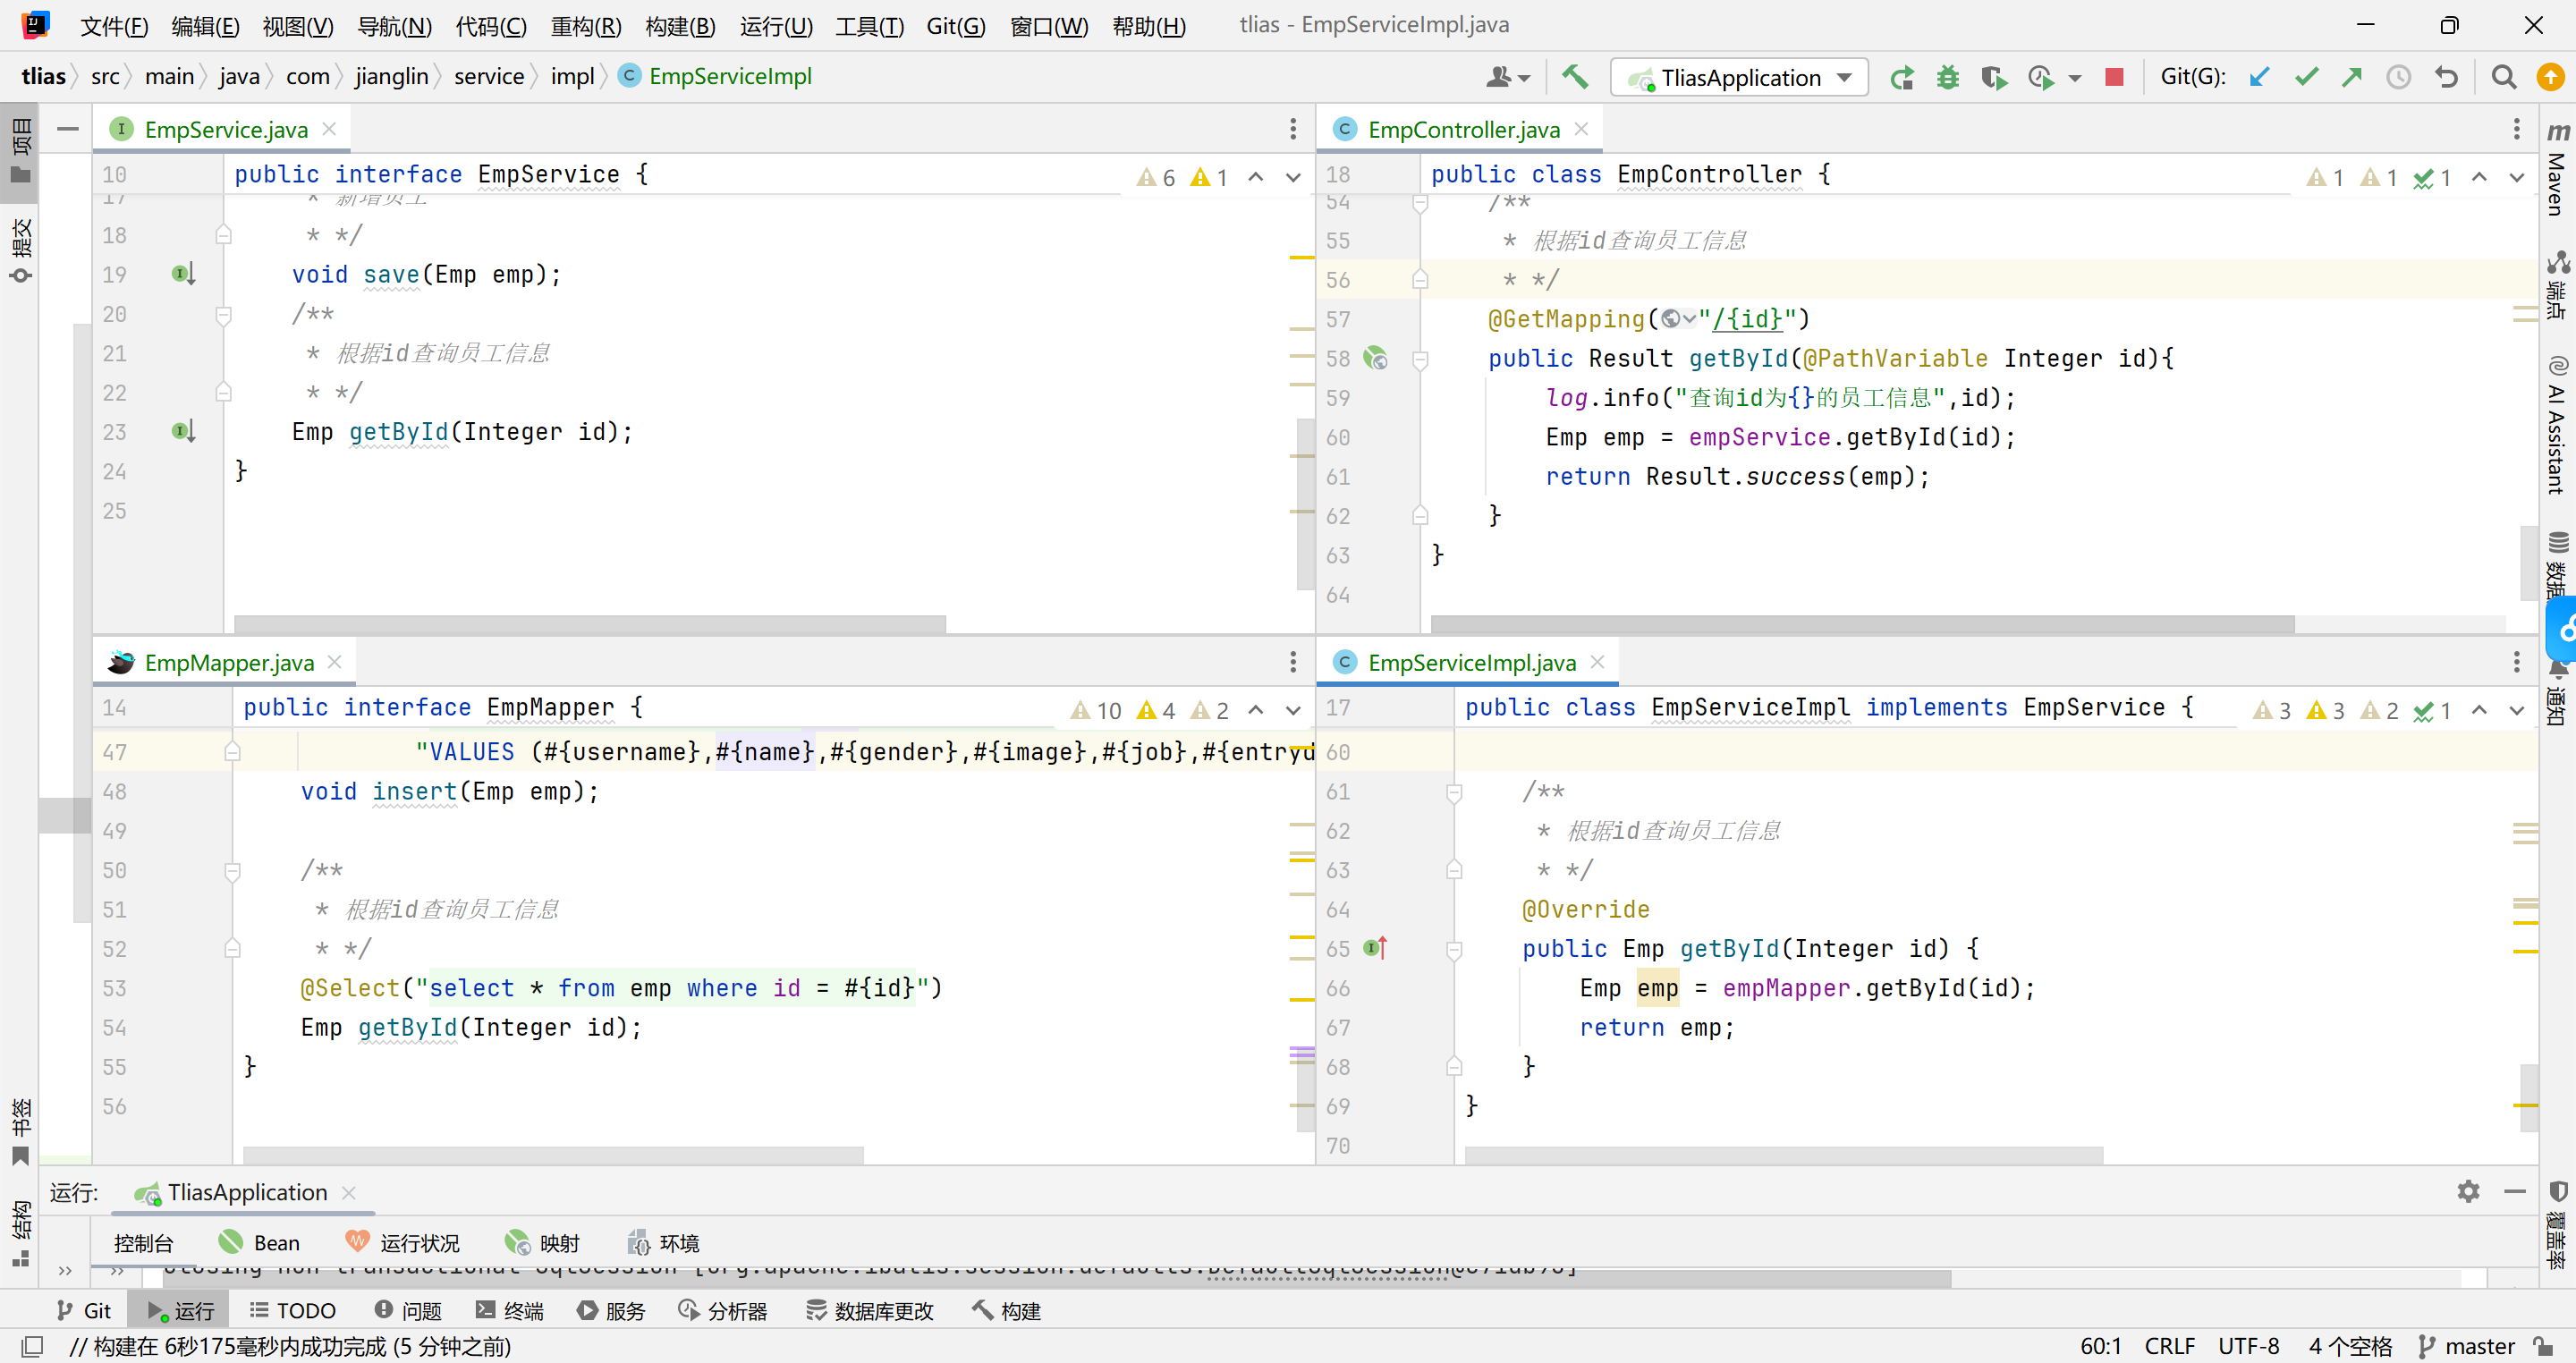The width and height of the screenshot is (2576, 1363).
Task: Collapse the getById method fold in EmpServiceImpl
Action: (1455, 949)
